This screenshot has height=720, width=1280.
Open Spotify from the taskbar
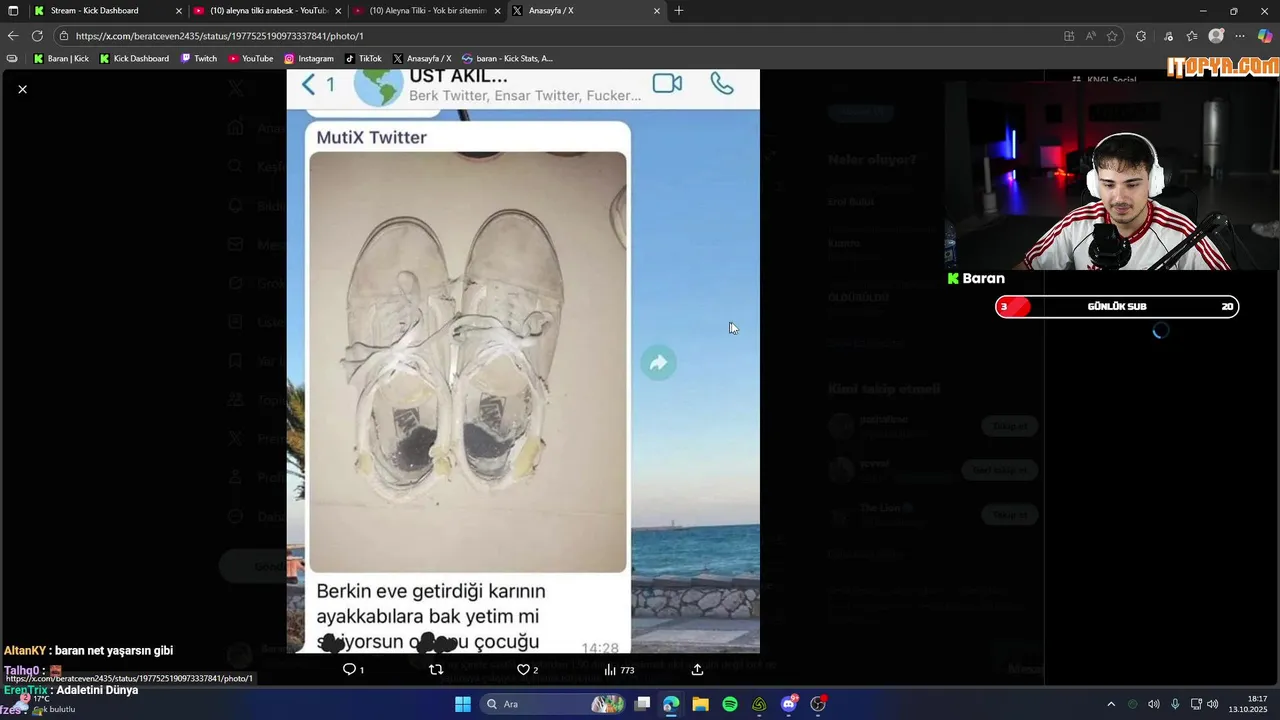(x=730, y=704)
